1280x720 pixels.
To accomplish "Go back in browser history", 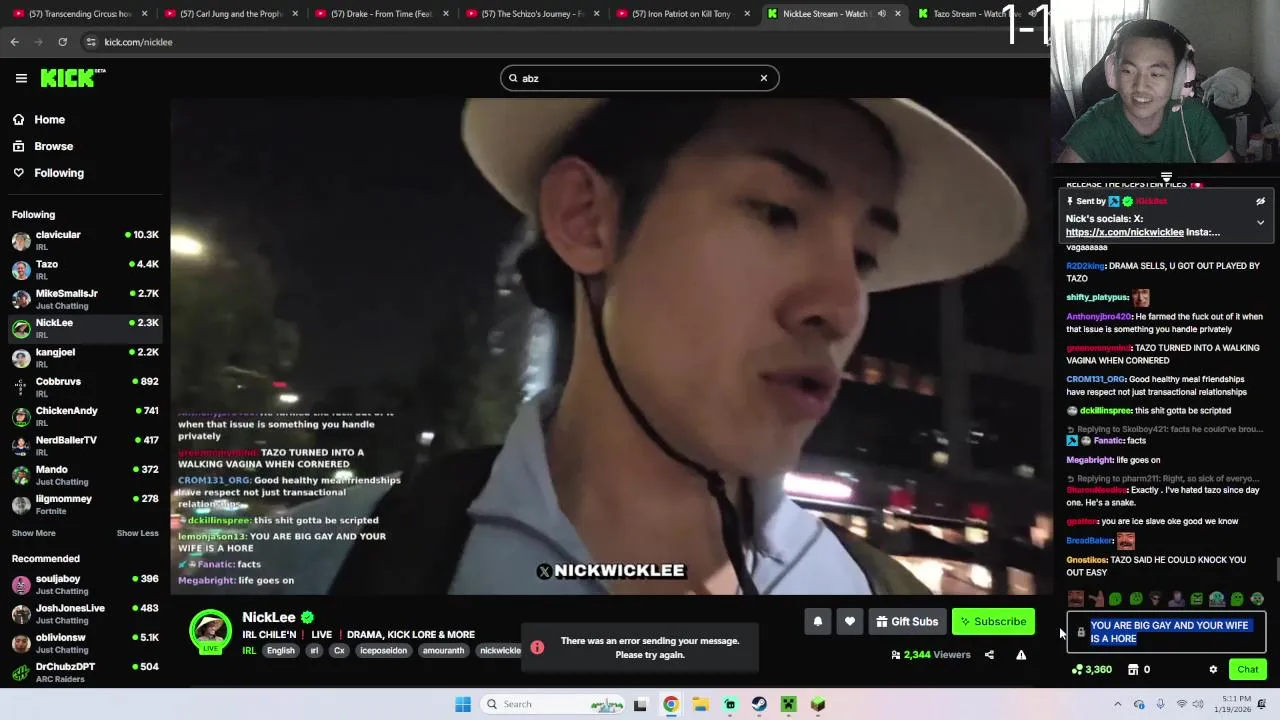I will (x=14, y=42).
